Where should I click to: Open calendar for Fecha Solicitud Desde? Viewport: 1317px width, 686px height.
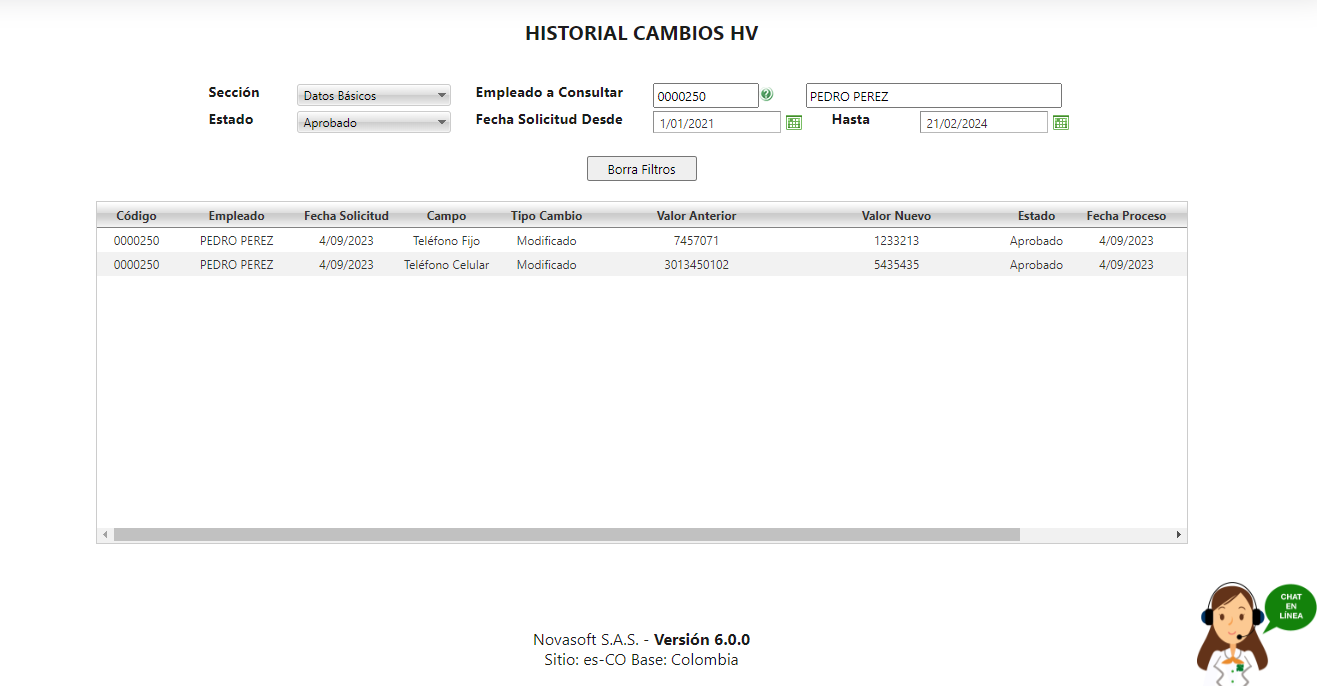(x=793, y=122)
